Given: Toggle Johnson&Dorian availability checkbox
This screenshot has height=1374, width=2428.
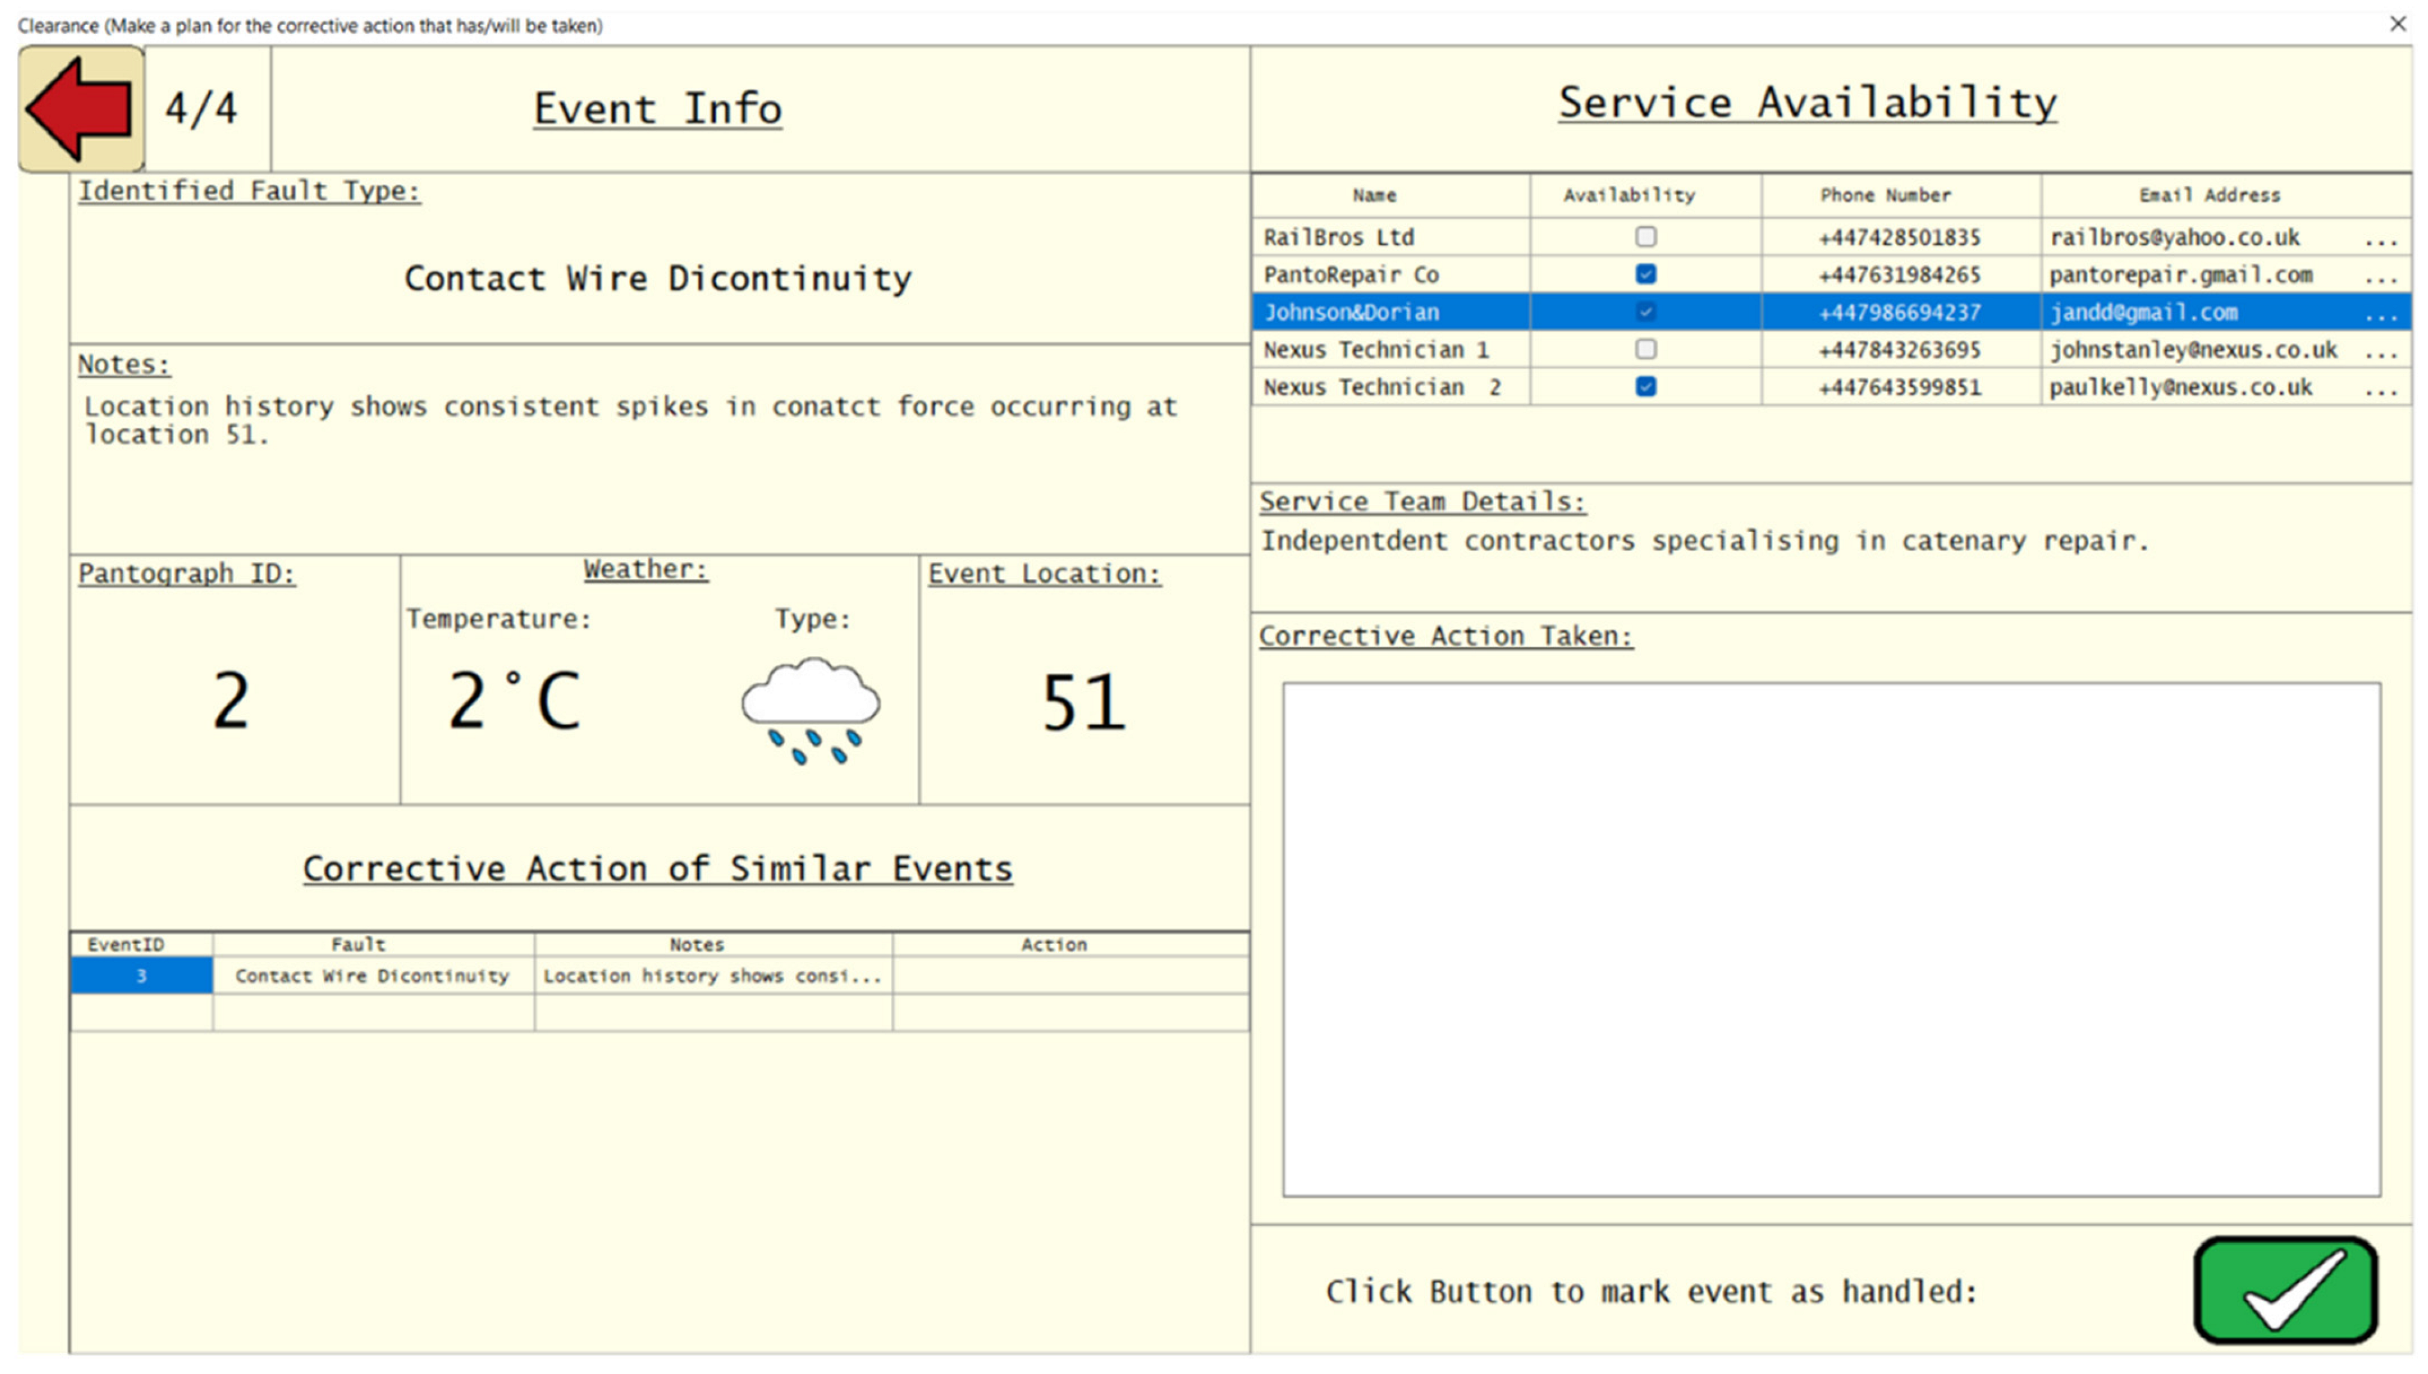Looking at the screenshot, I should (x=1645, y=312).
